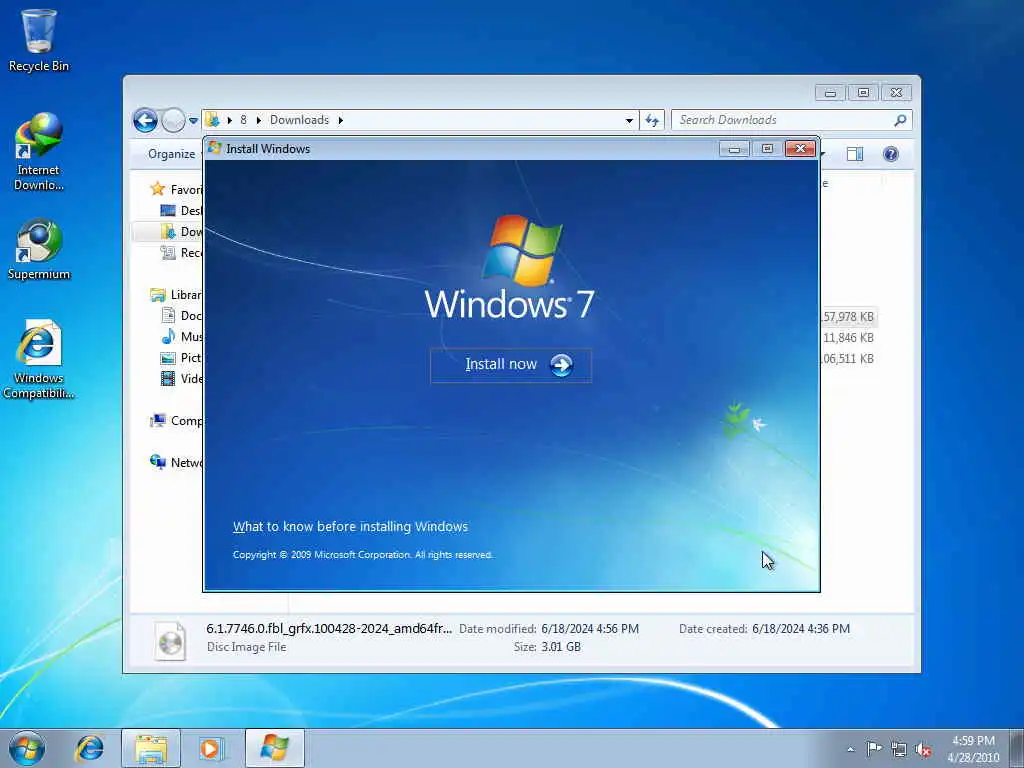Open What to know before installing Windows link
Viewport: 1024px width, 768px height.
pyautogui.click(x=350, y=526)
